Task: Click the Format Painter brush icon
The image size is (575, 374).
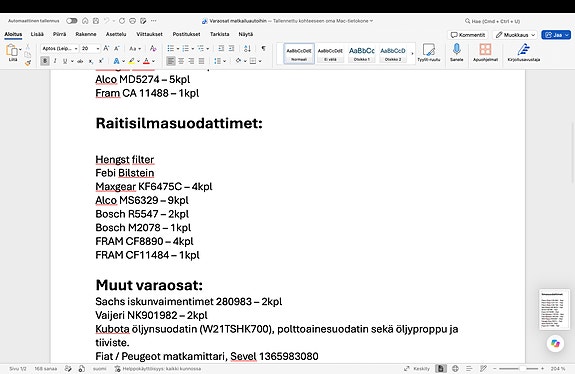Action: [28, 63]
